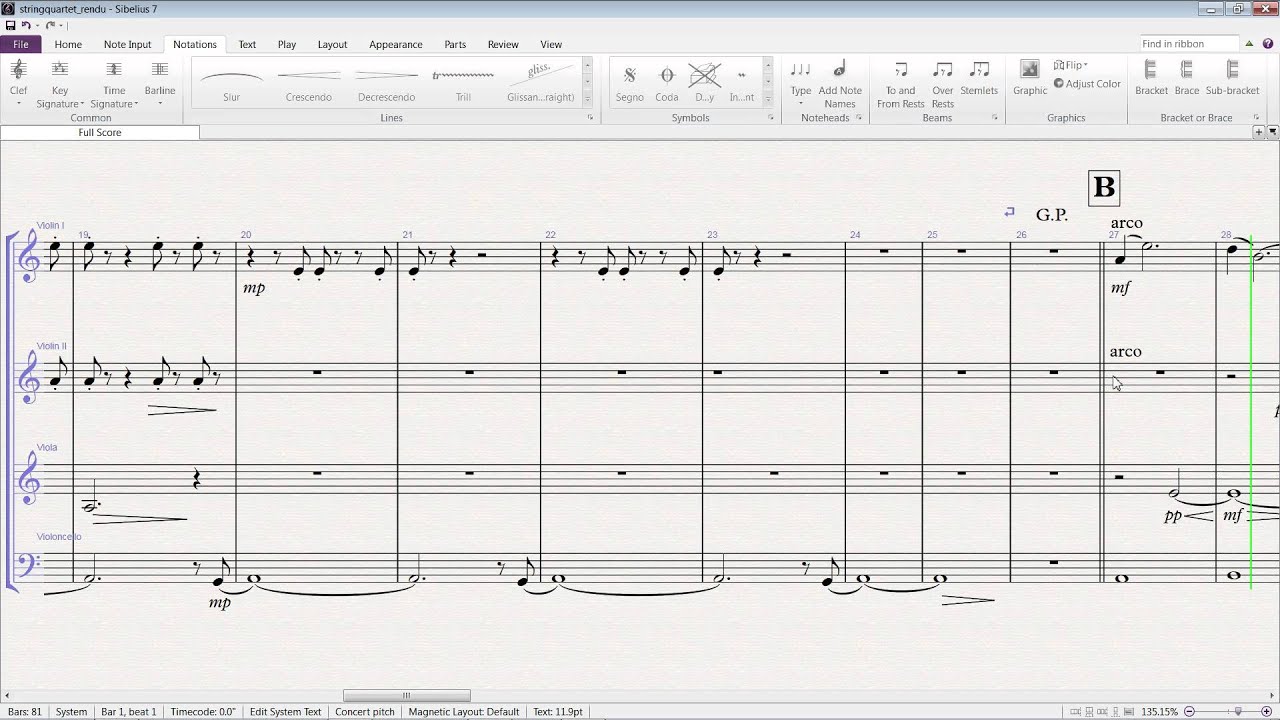Screen dimensions: 1280x720
Task: Select the Full Score document tab
Action: [100, 132]
